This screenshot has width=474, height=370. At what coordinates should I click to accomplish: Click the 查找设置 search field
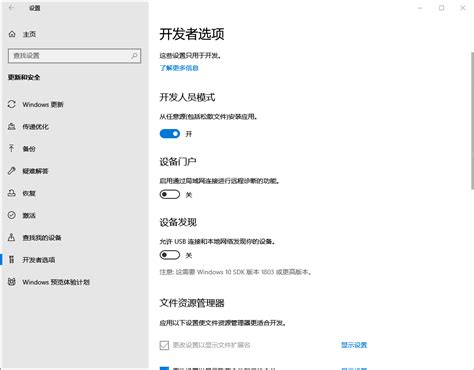74,56
